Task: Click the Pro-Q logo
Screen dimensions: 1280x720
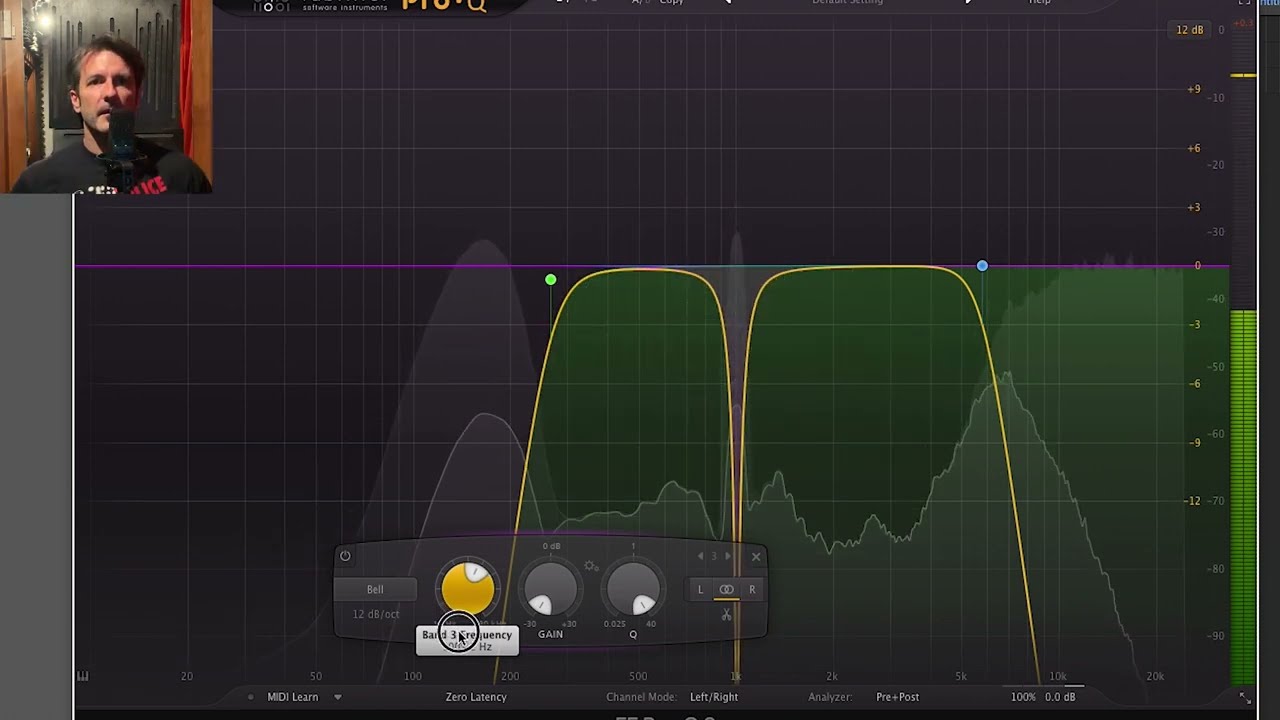Action: point(444,5)
